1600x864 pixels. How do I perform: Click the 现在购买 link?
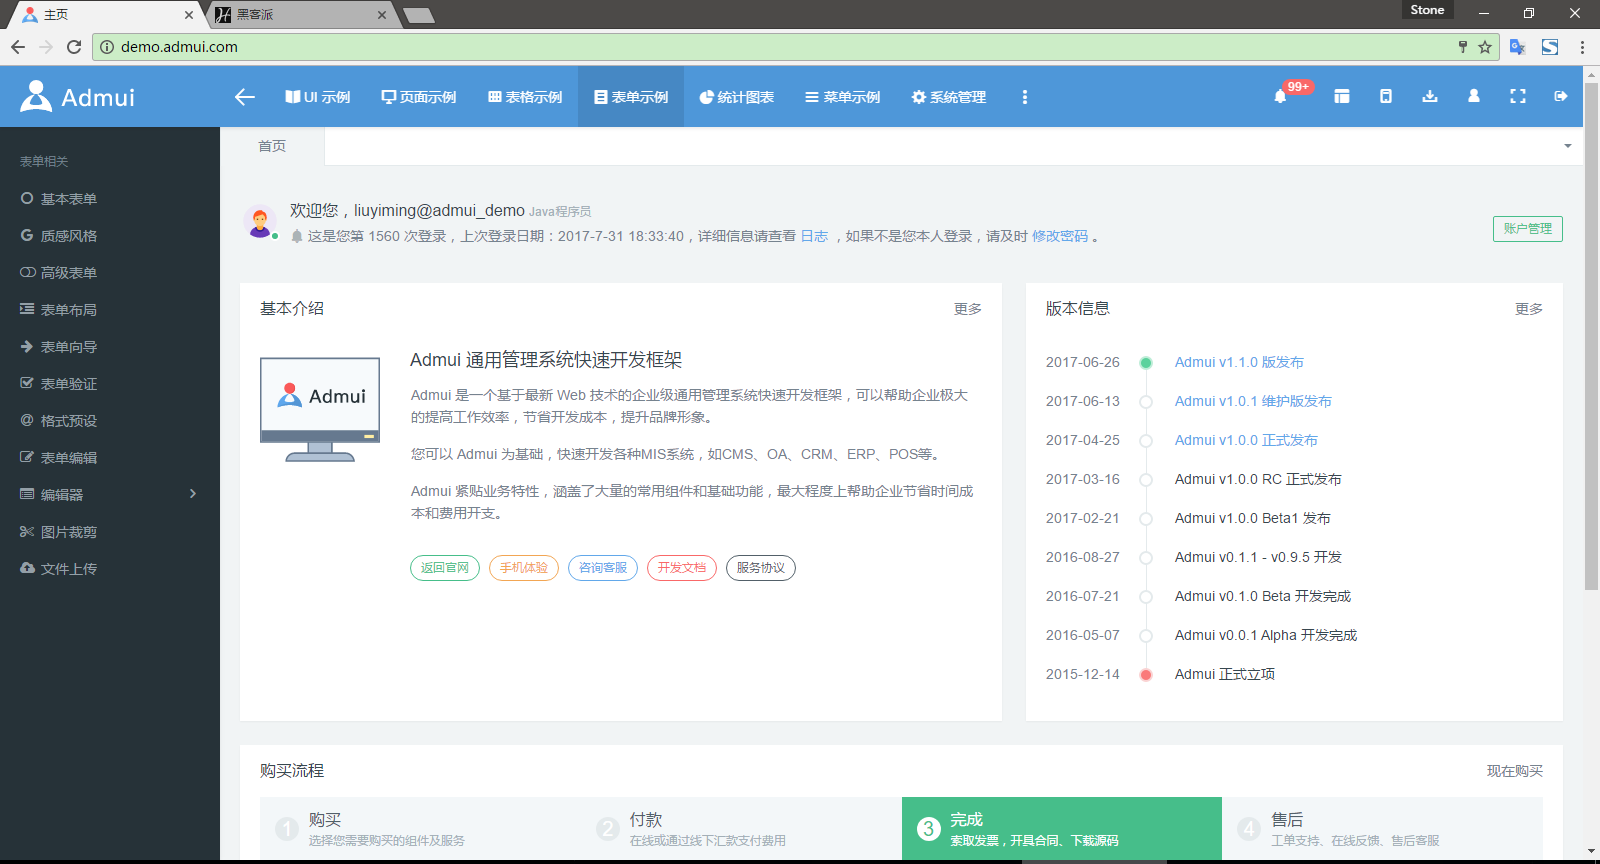1515,771
